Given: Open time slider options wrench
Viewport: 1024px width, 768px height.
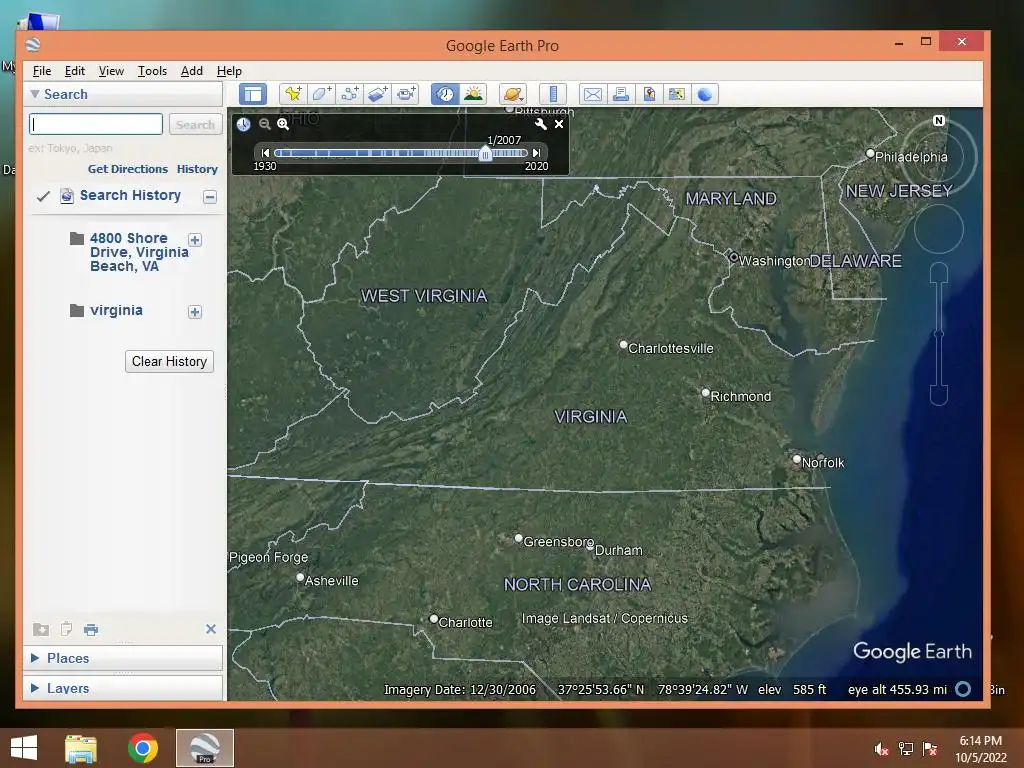Looking at the screenshot, I should [x=541, y=124].
